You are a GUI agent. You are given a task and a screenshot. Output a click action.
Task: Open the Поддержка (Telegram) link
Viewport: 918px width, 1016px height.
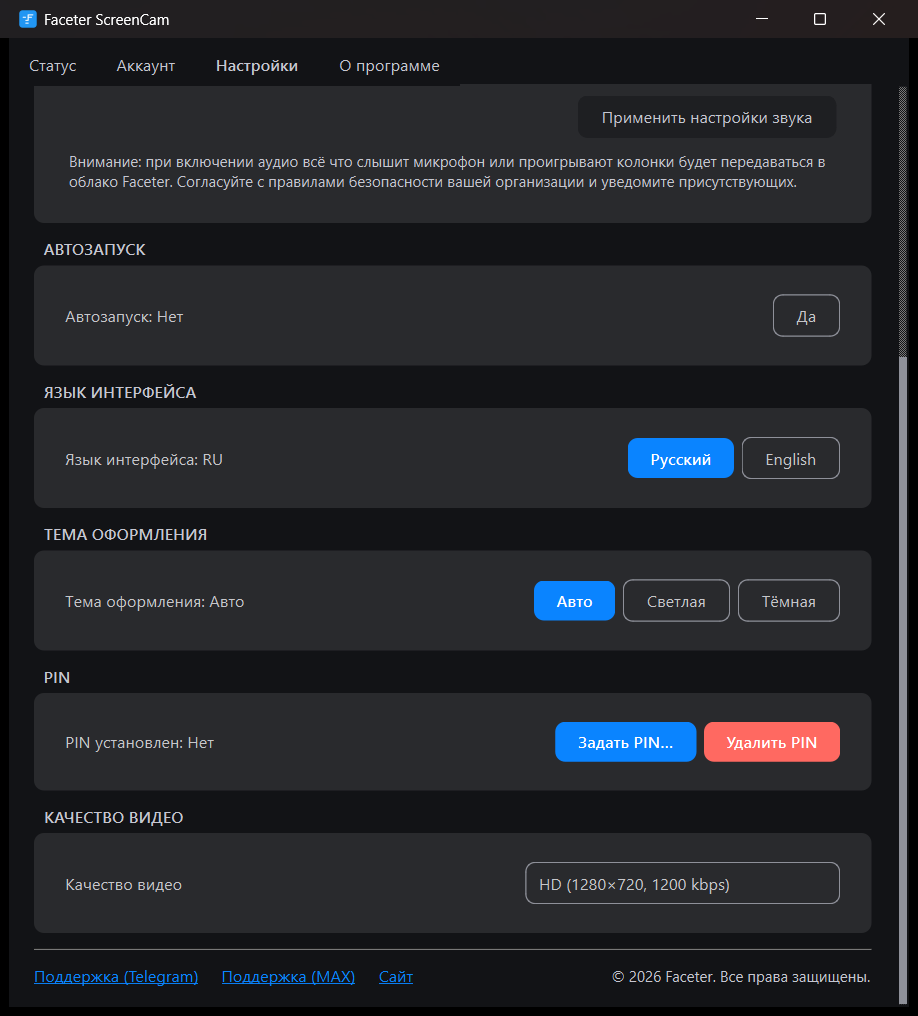click(x=116, y=976)
